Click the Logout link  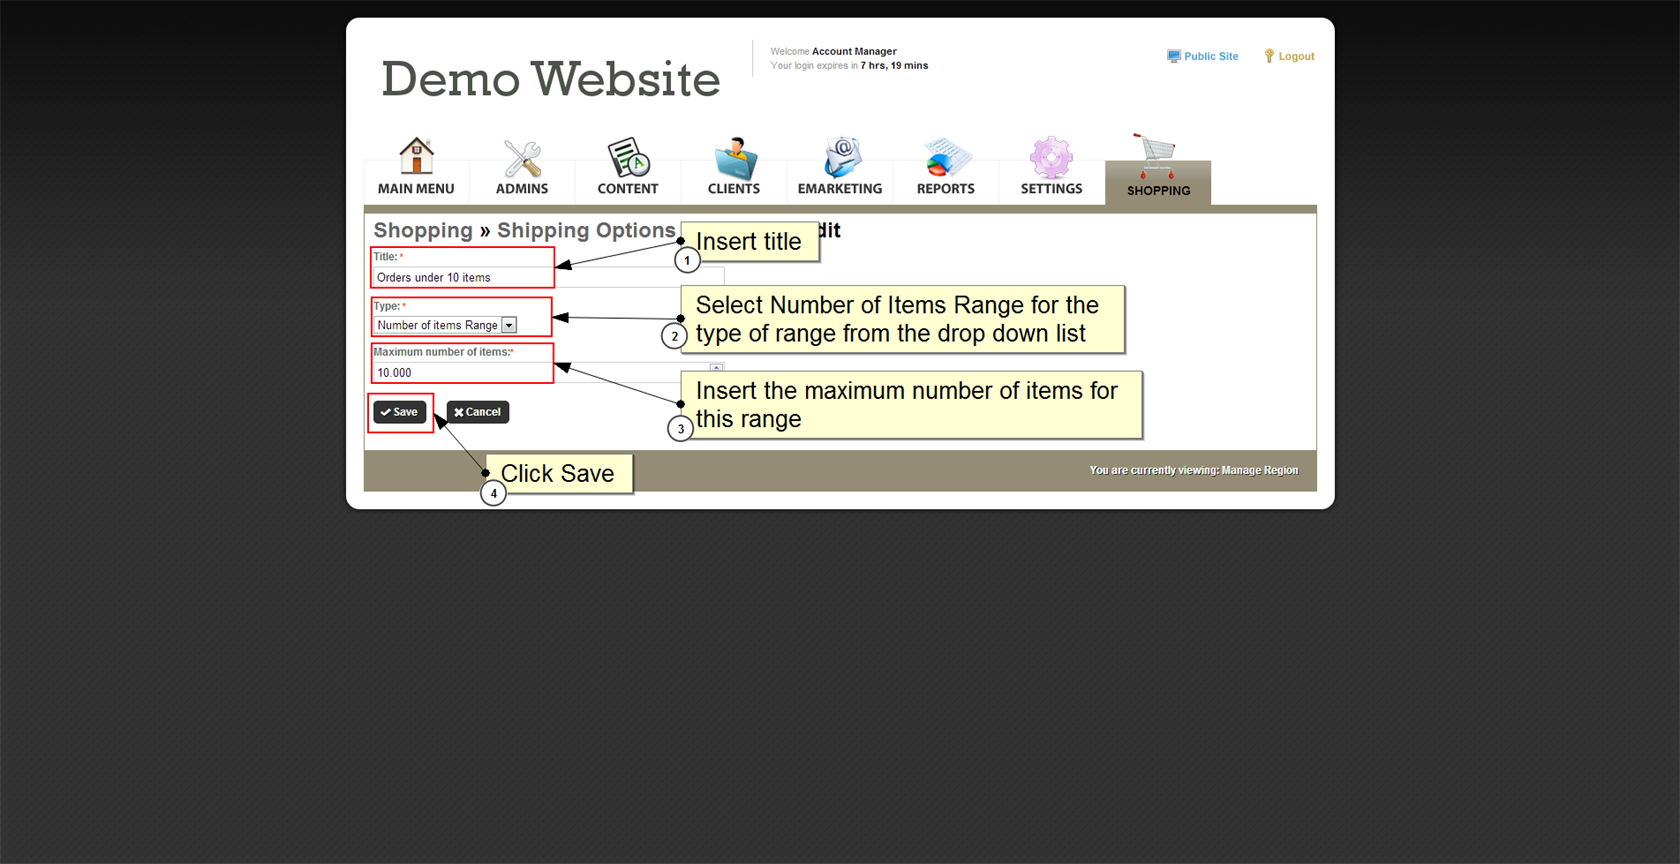(1295, 56)
